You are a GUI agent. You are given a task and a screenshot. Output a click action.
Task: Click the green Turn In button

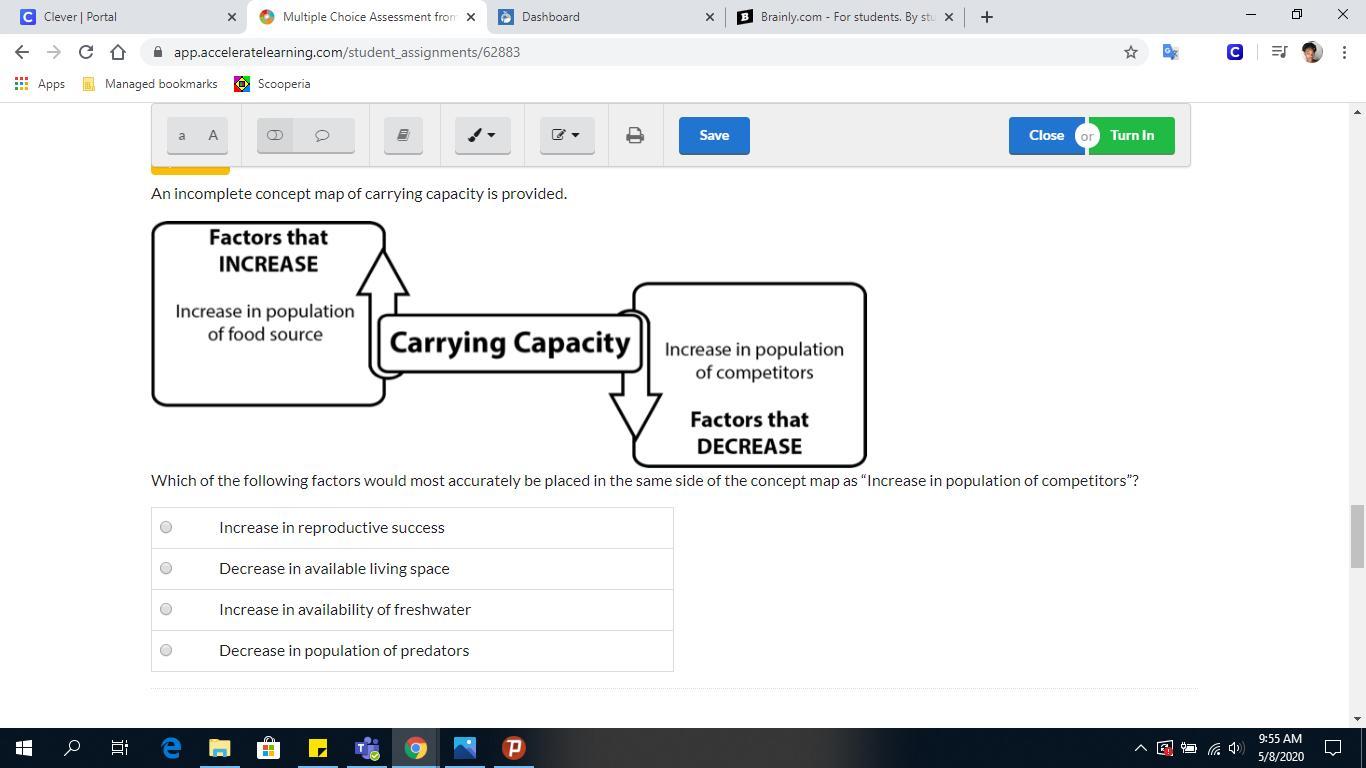[x=1132, y=135]
